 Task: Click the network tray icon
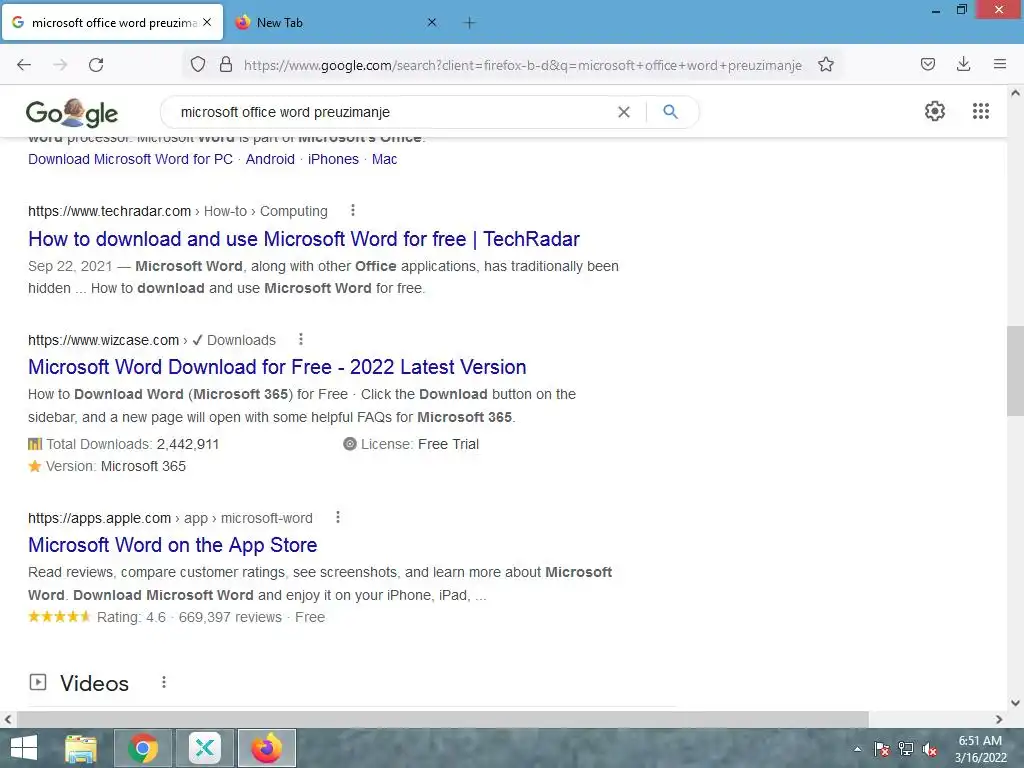coord(906,749)
